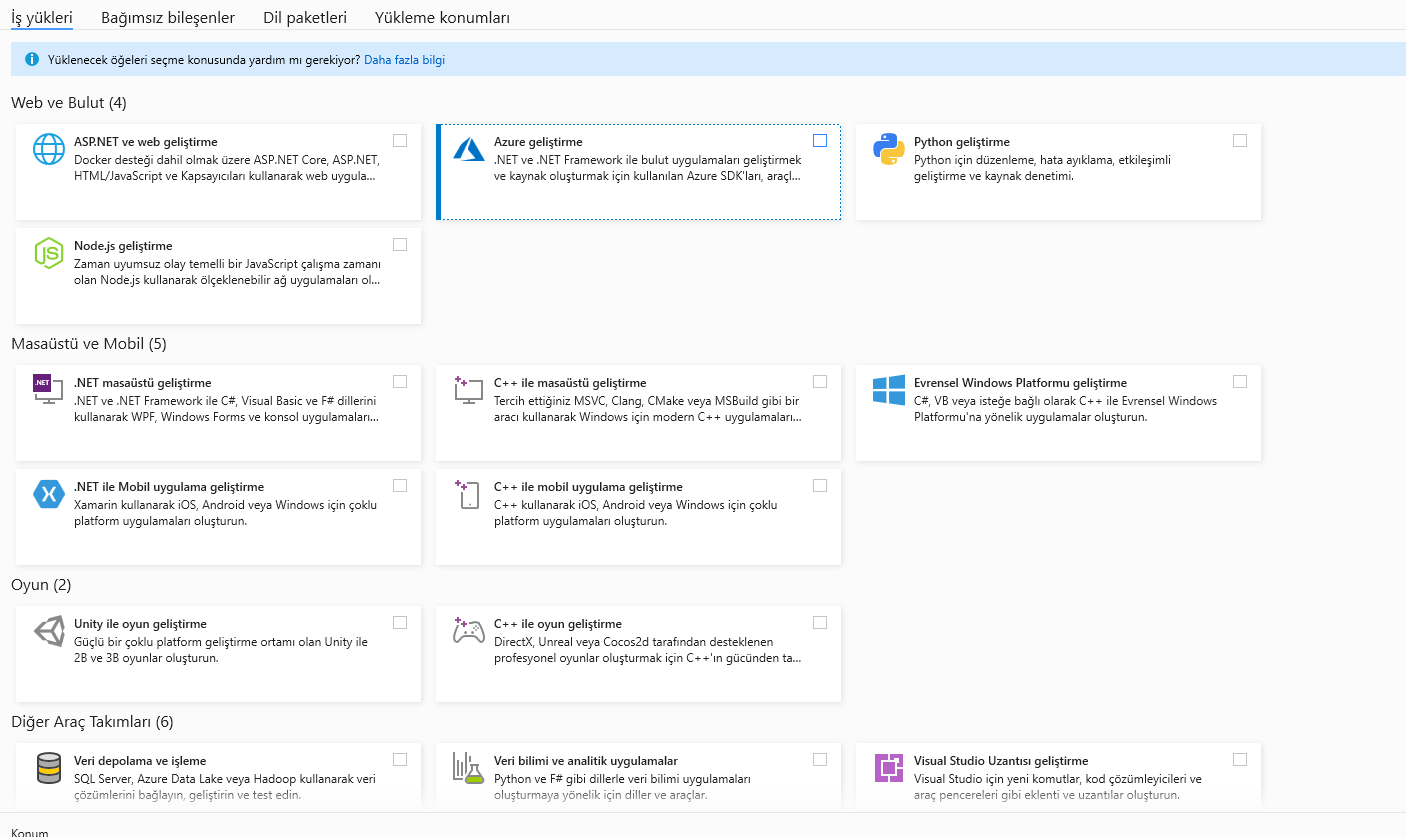Click the Windows logo for Evrensel Windows Platformu

tap(889, 390)
